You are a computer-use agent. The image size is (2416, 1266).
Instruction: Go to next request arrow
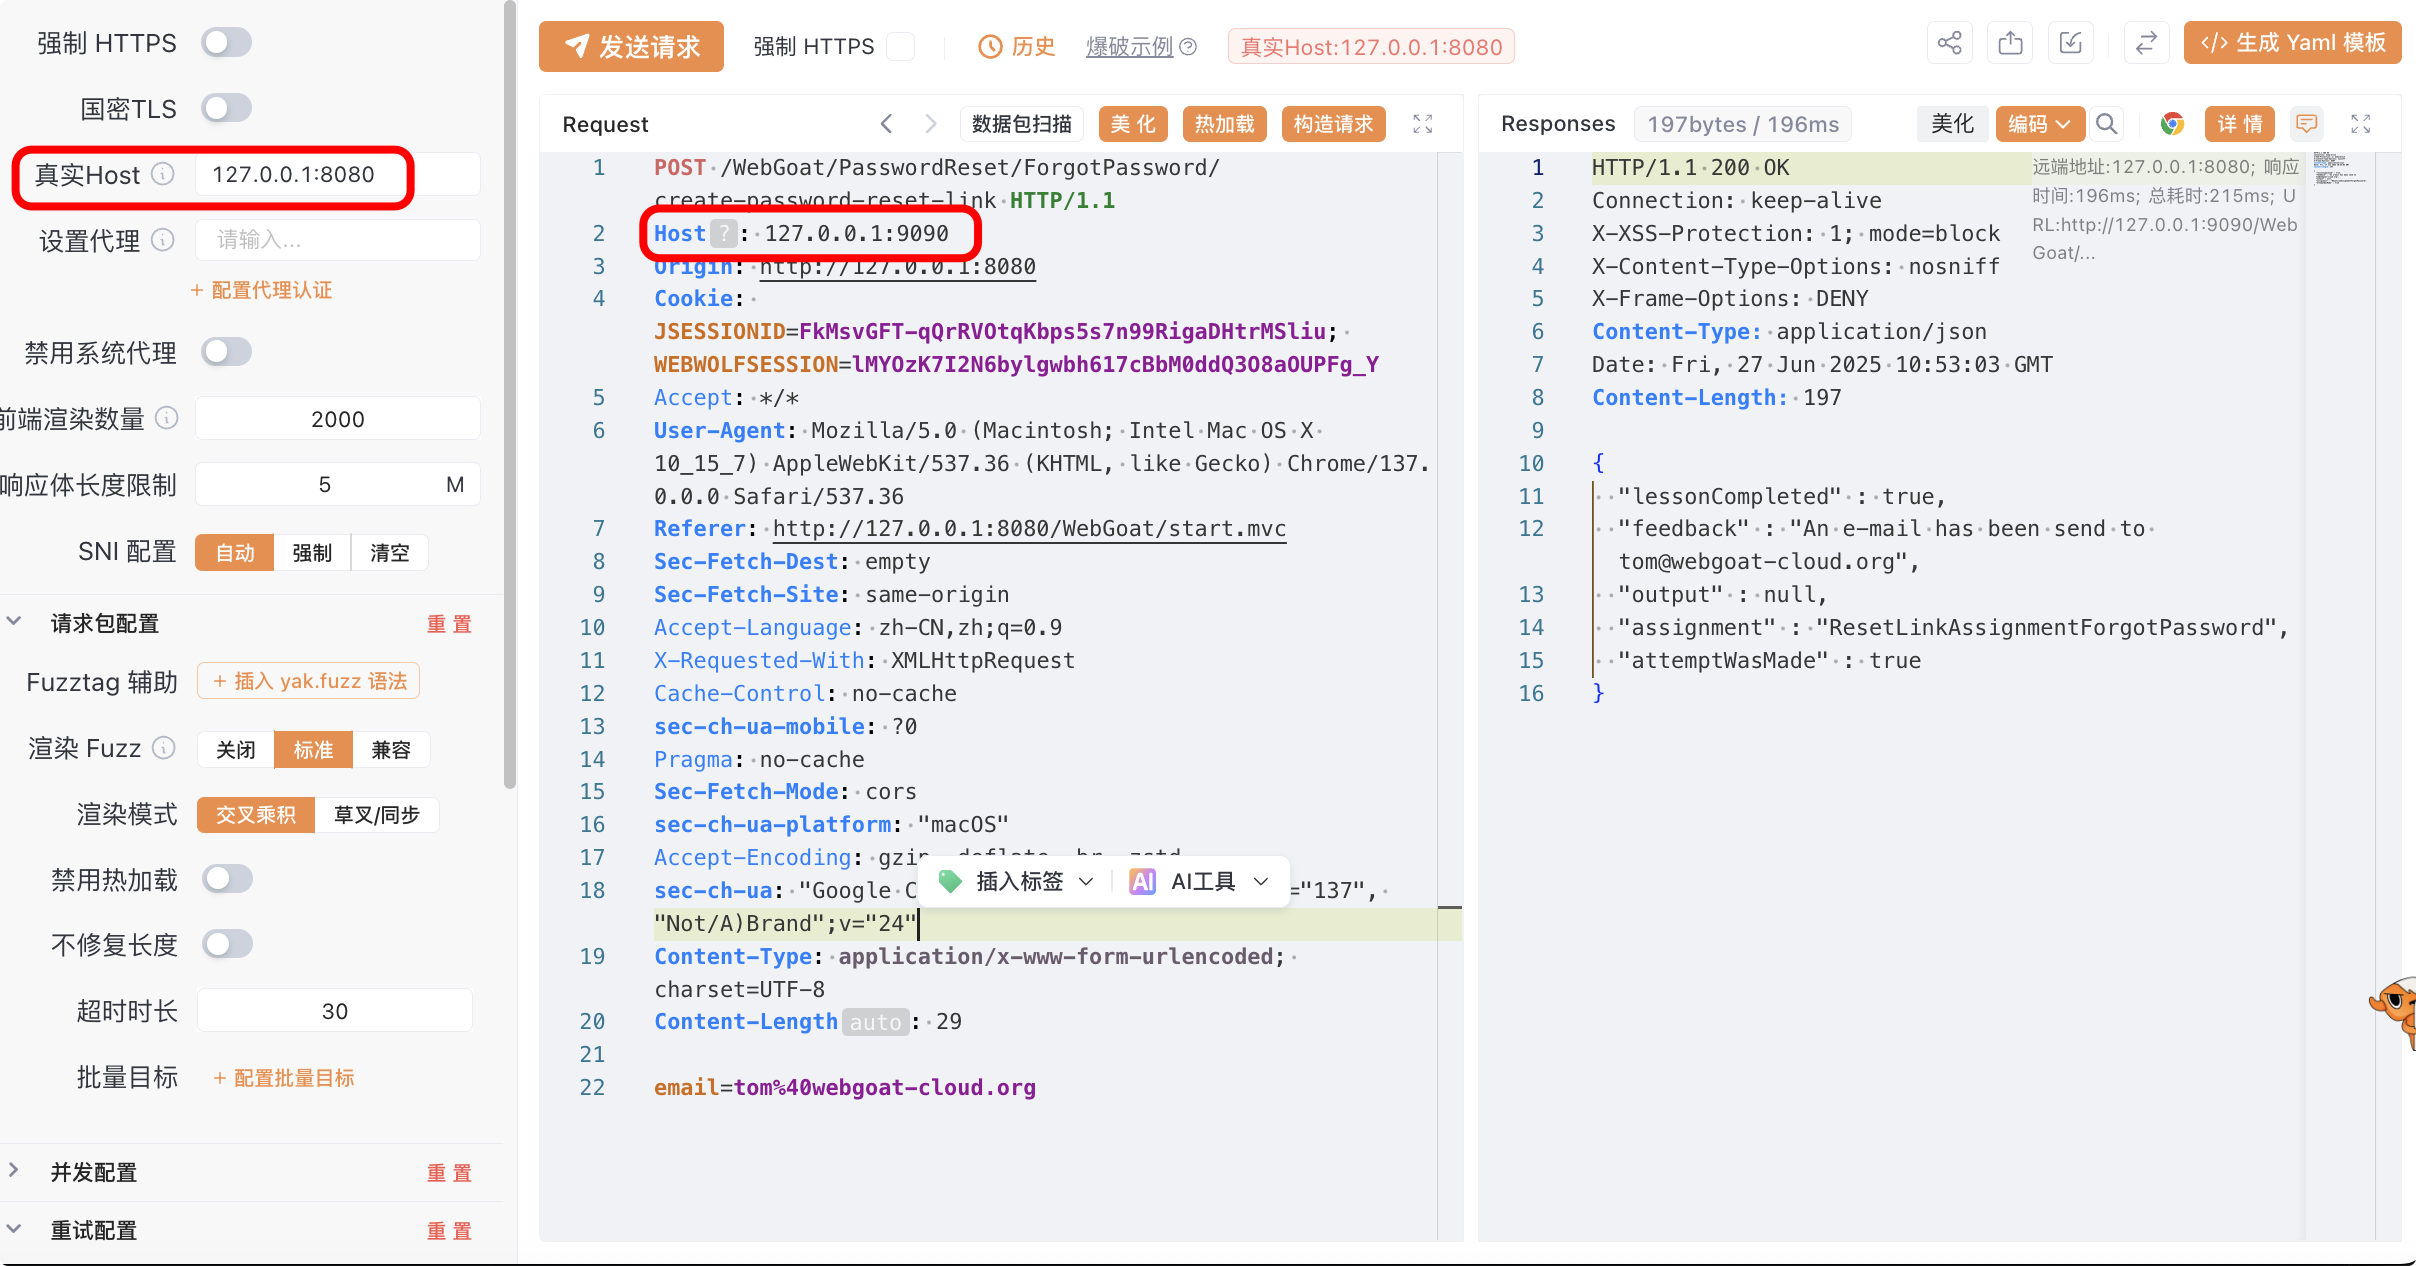[931, 124]
